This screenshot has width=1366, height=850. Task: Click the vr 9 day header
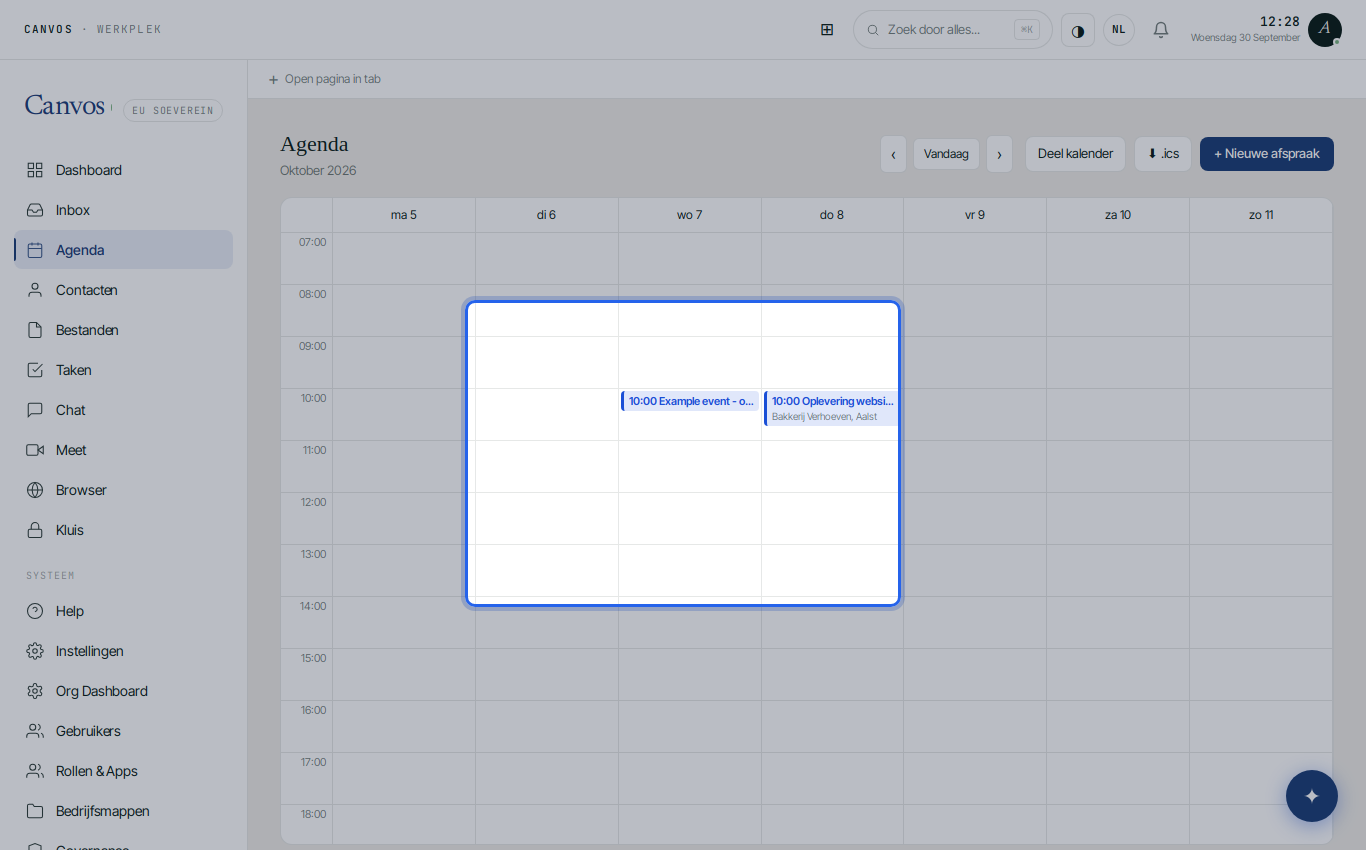pyautogui.click(x=975, y=215)
